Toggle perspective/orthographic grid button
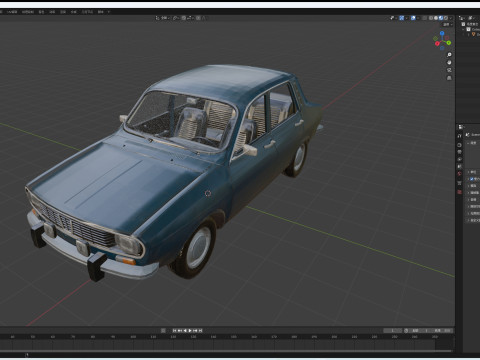 [x=449, y=78]
